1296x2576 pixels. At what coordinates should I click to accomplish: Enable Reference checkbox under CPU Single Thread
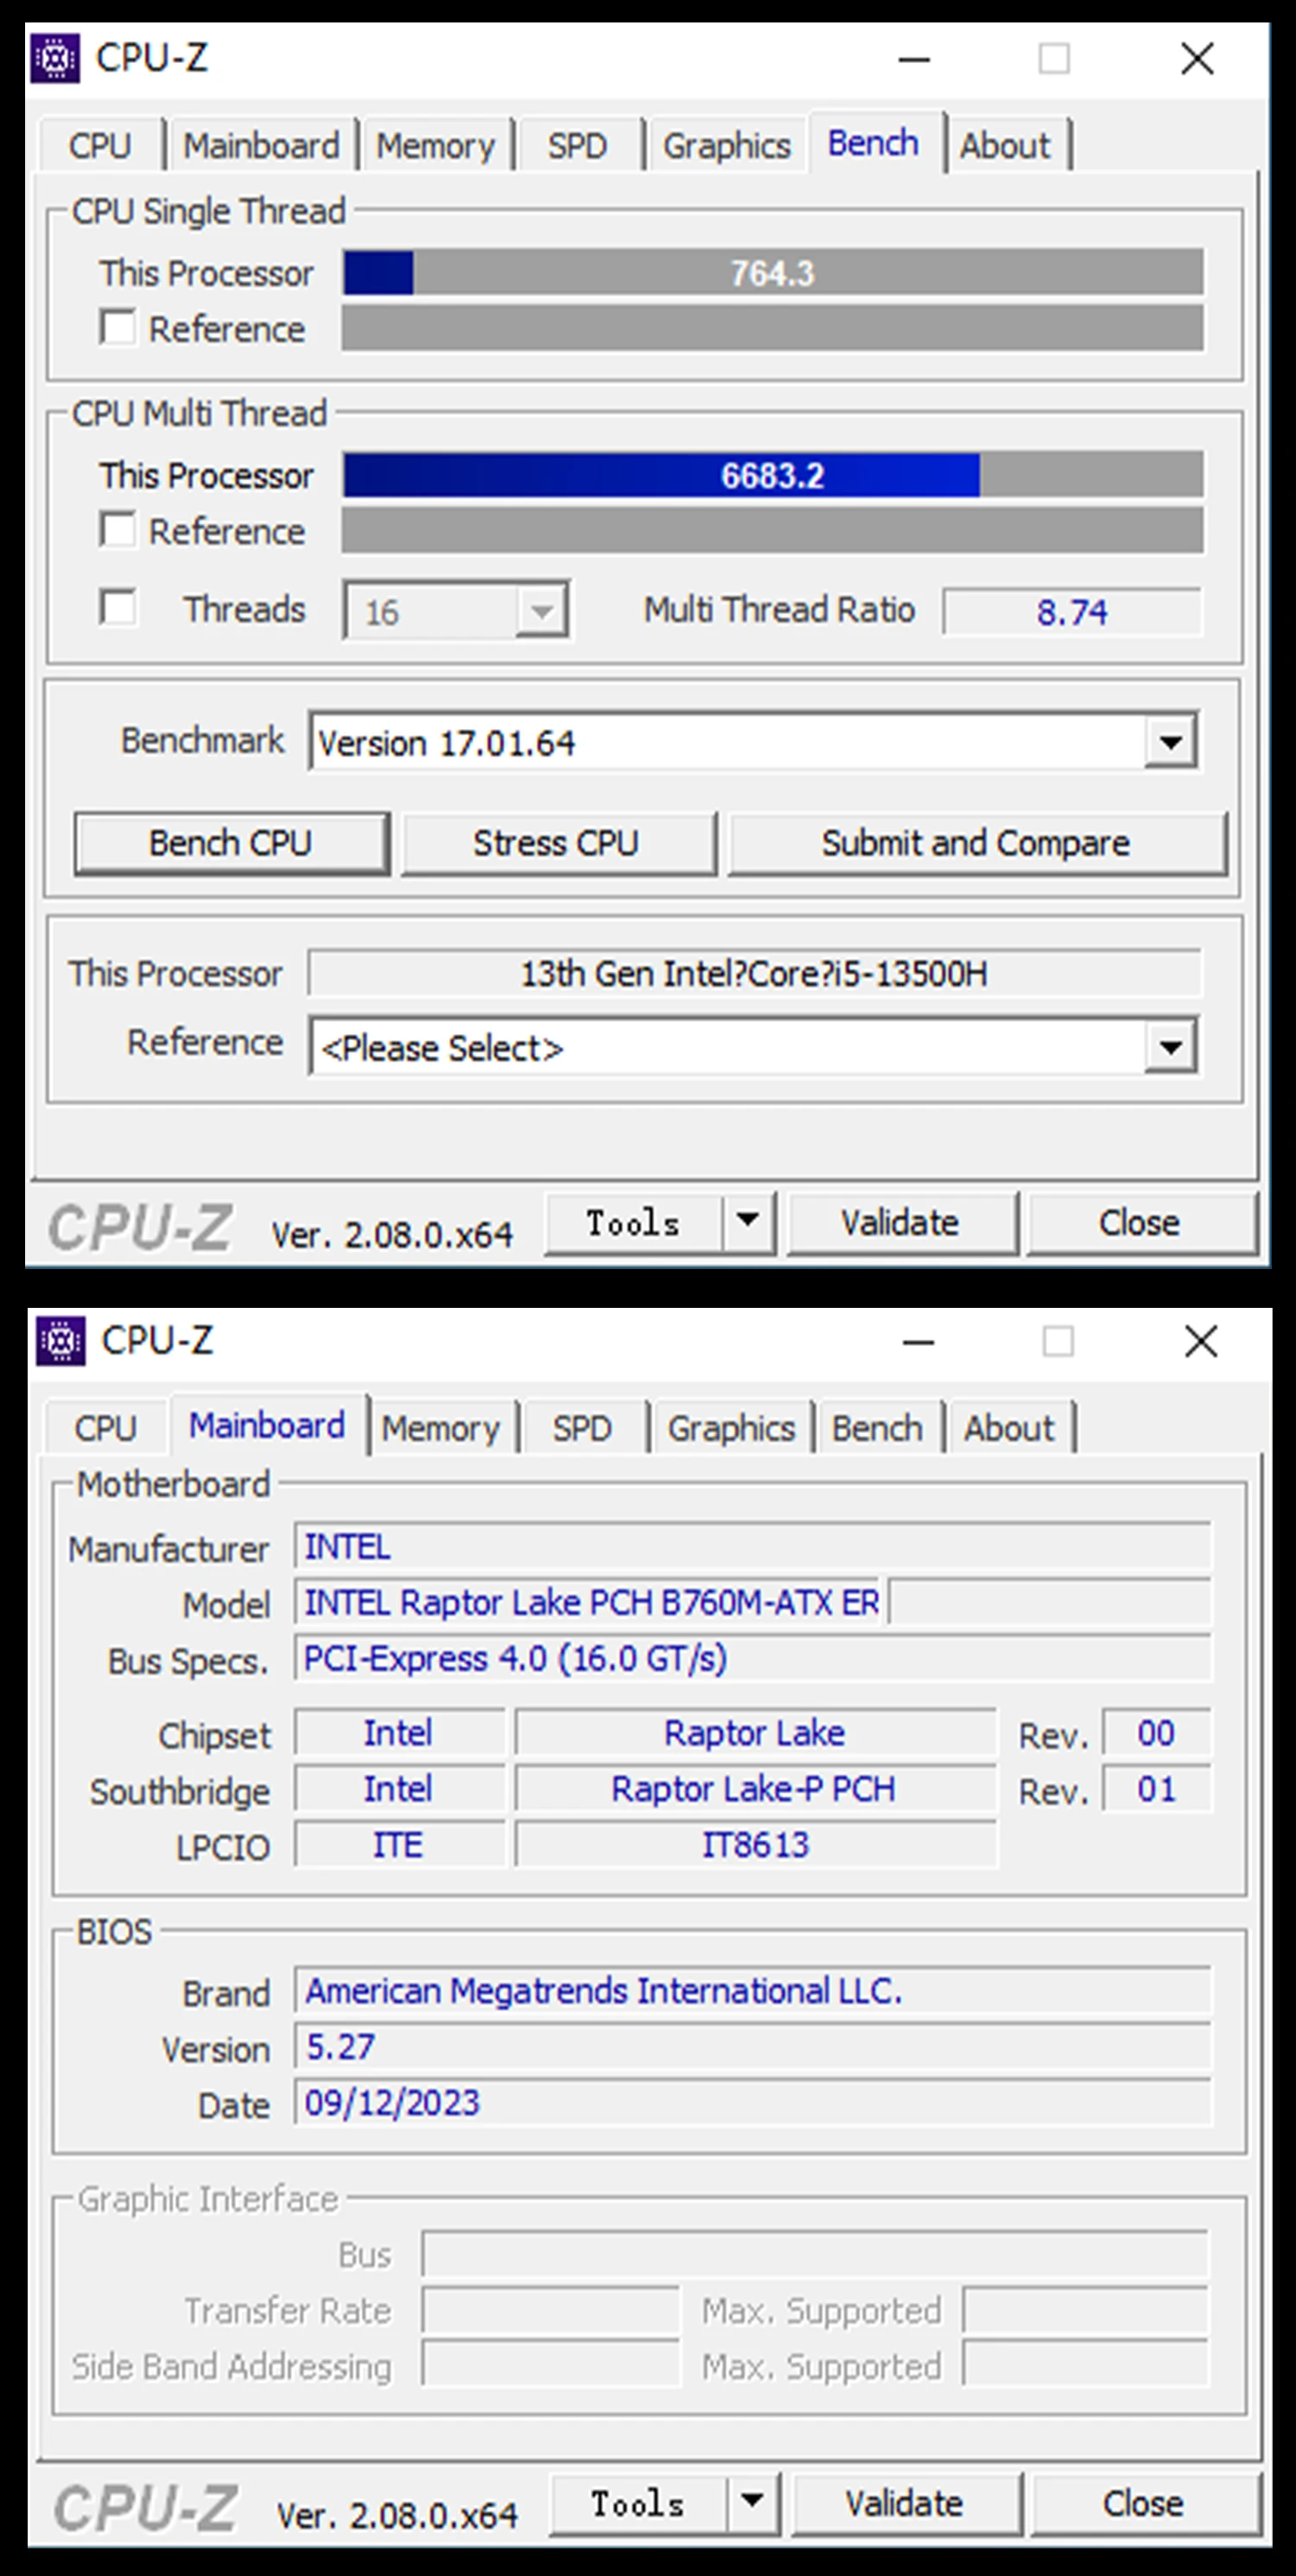point(118,328)
